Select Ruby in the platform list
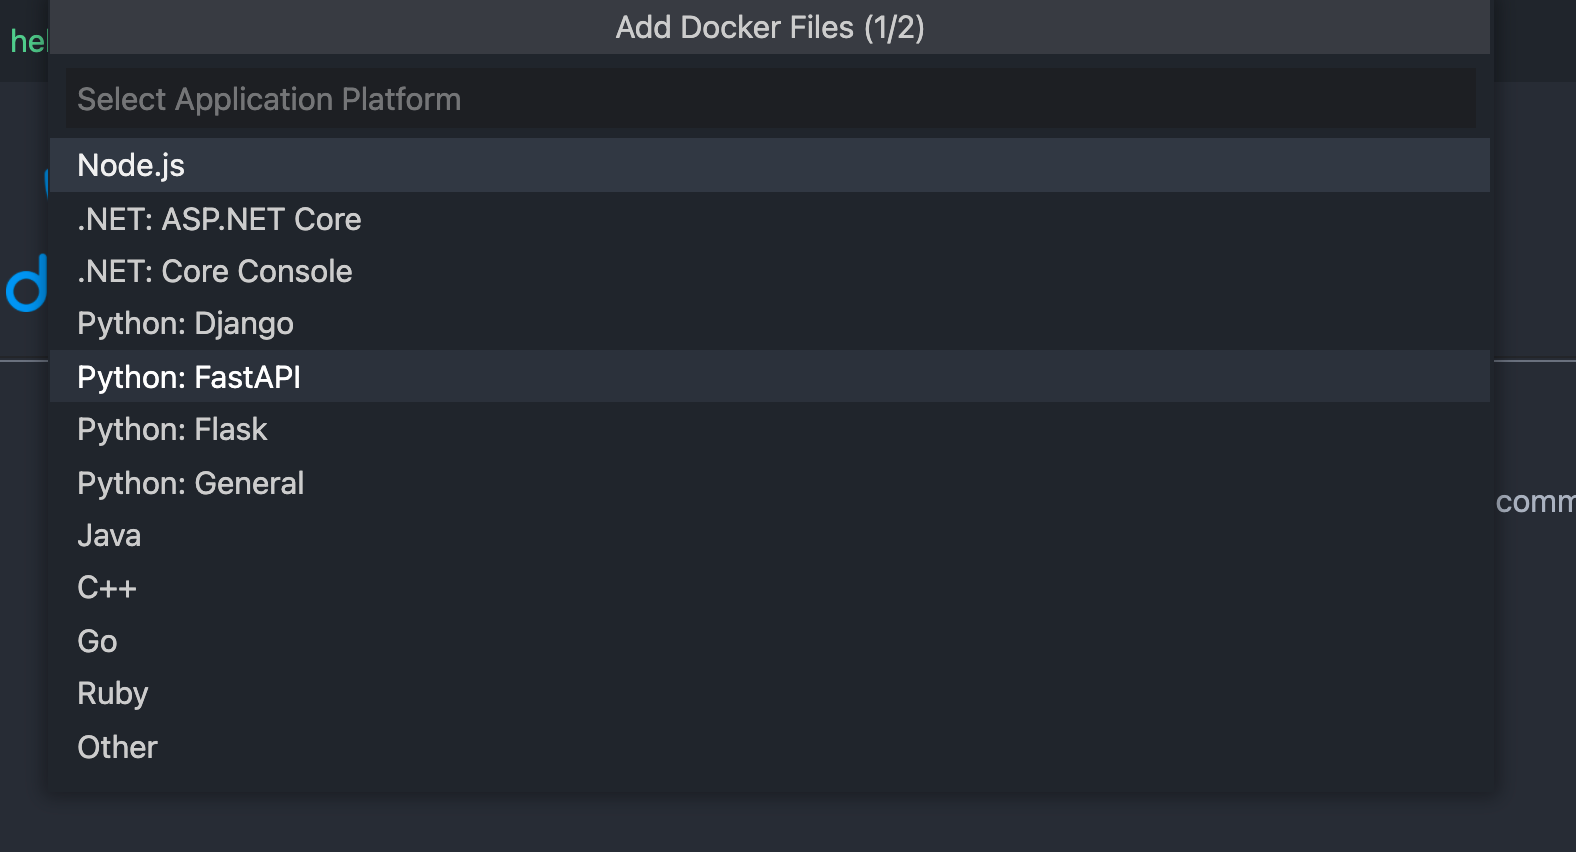Screen dimensions: 1576x852 [112, 694]
